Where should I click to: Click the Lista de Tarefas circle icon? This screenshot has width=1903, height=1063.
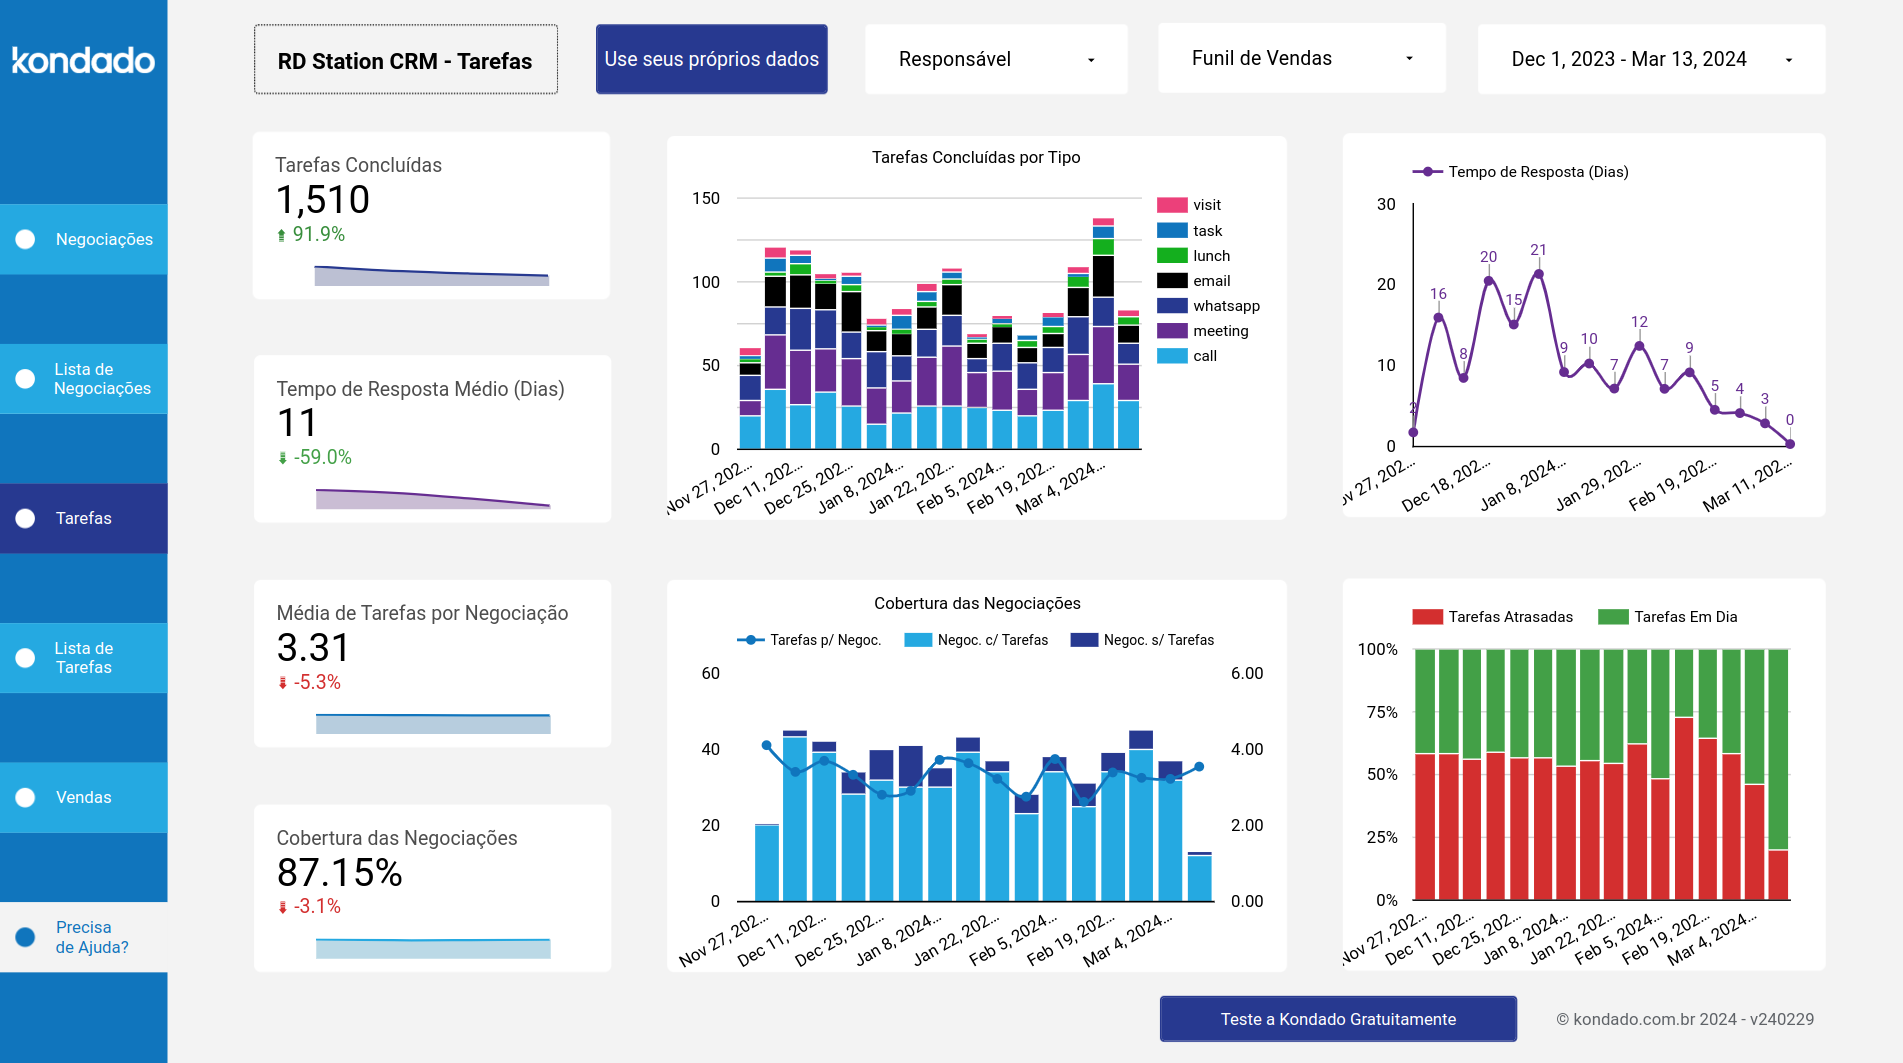(x=24, y=657)
